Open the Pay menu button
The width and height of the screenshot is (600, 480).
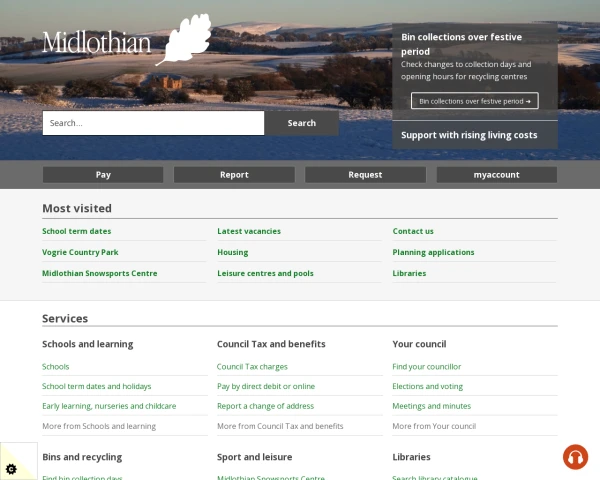[103, 175]
